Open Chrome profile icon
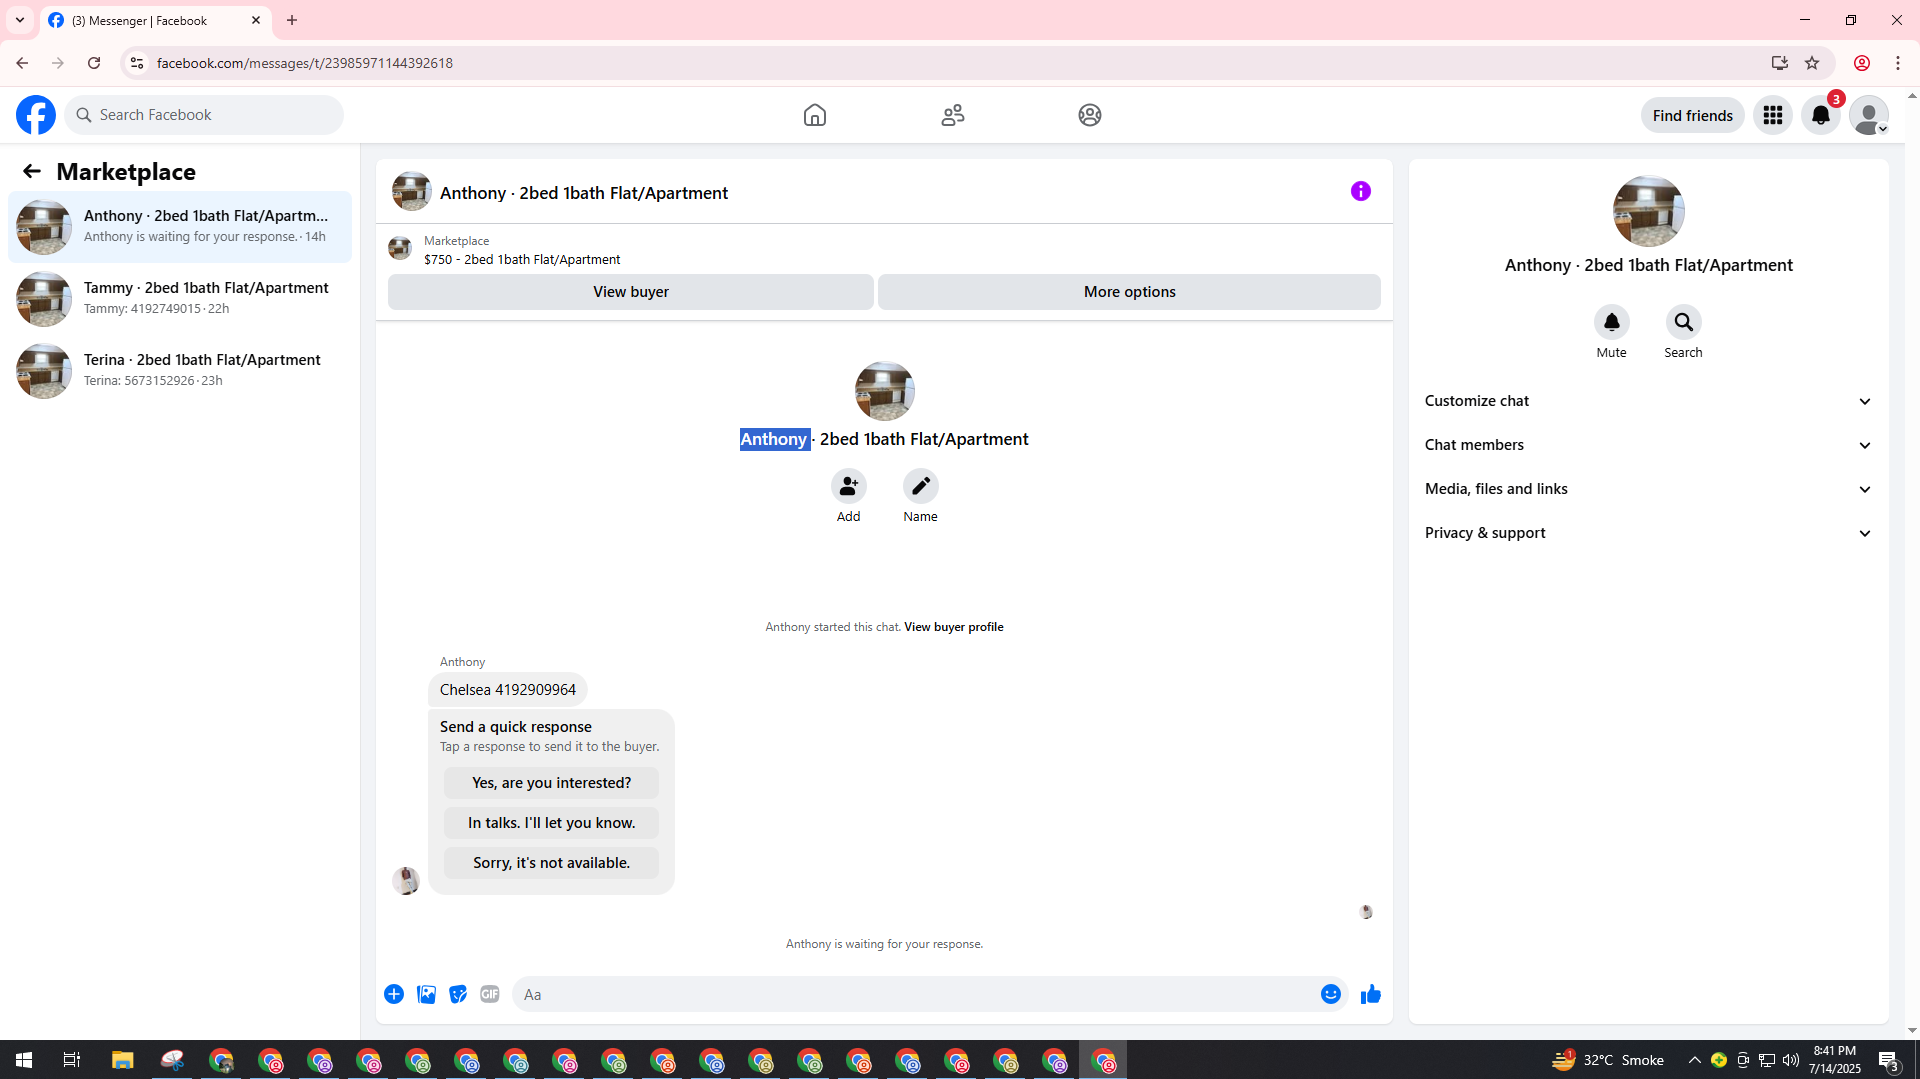1920x1079 pixels. [x=1862, y=63]
